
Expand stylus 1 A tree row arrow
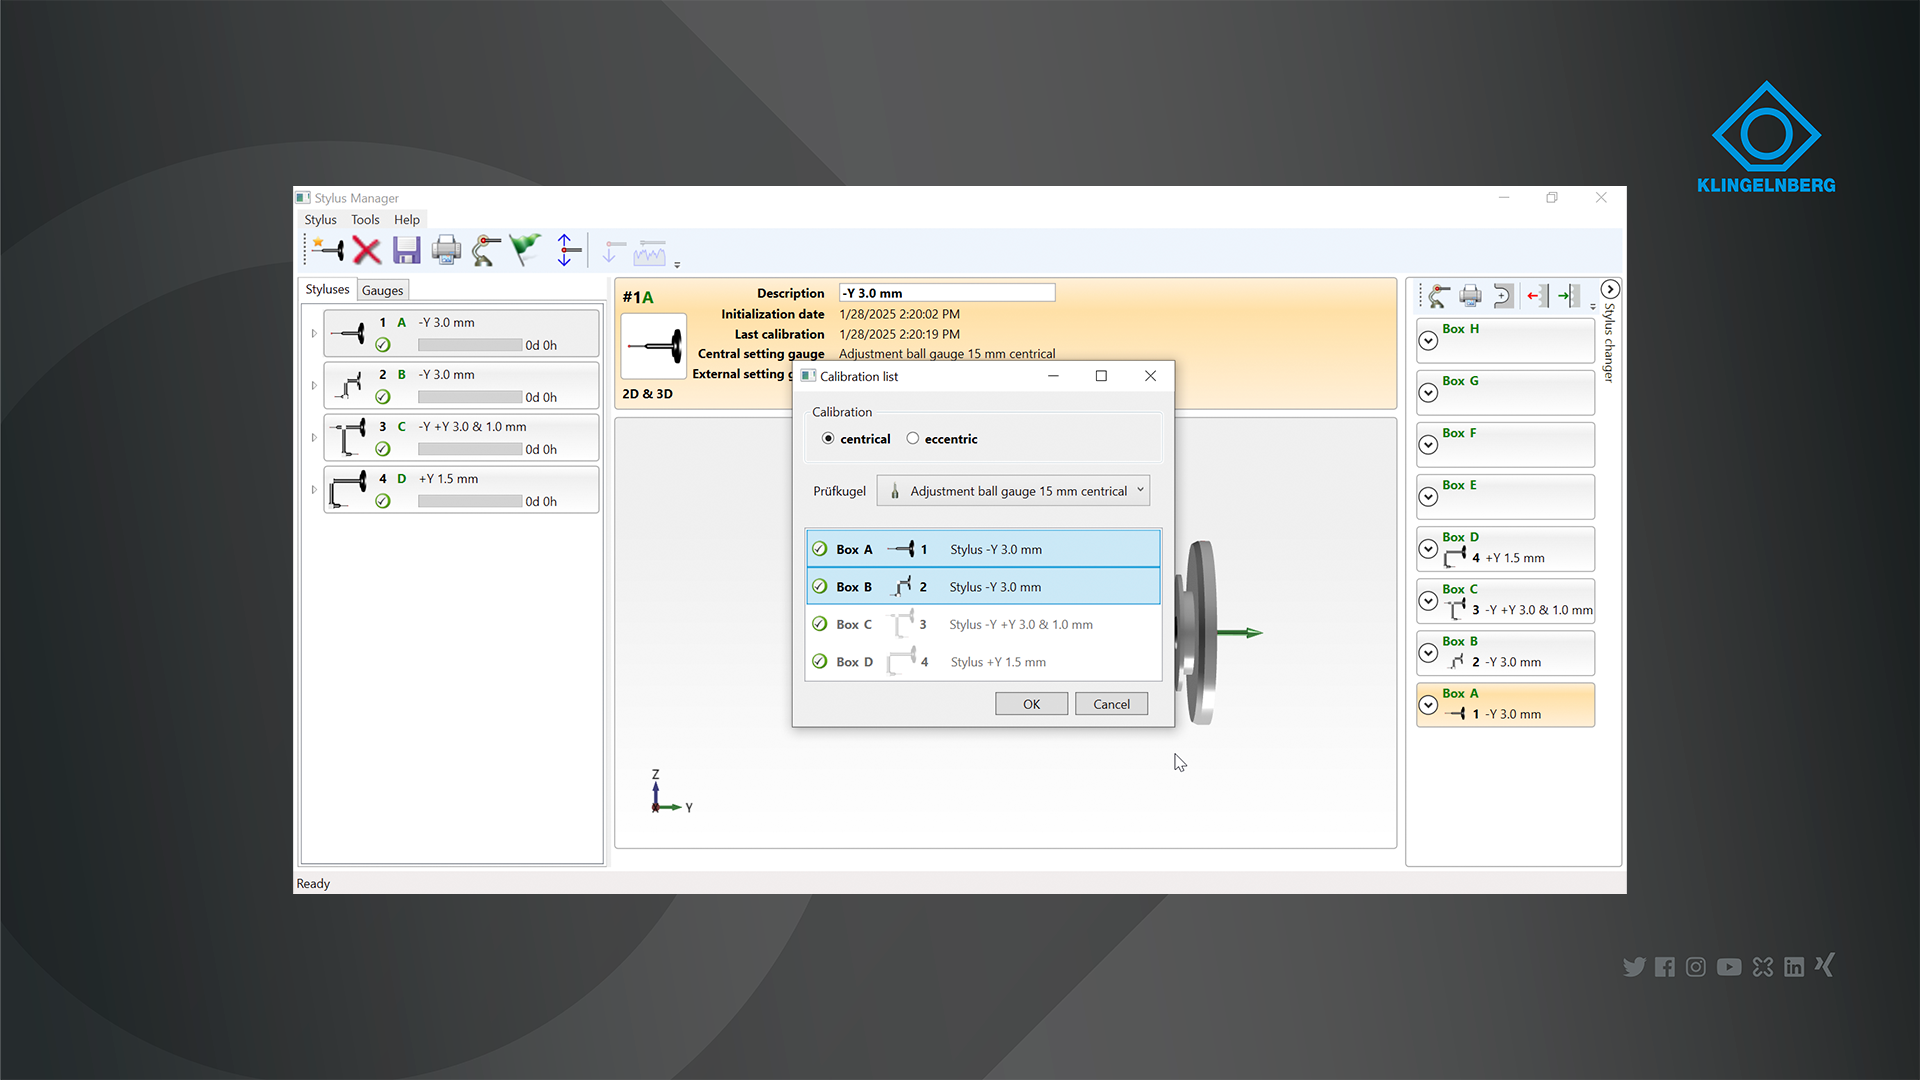[314, 333]
